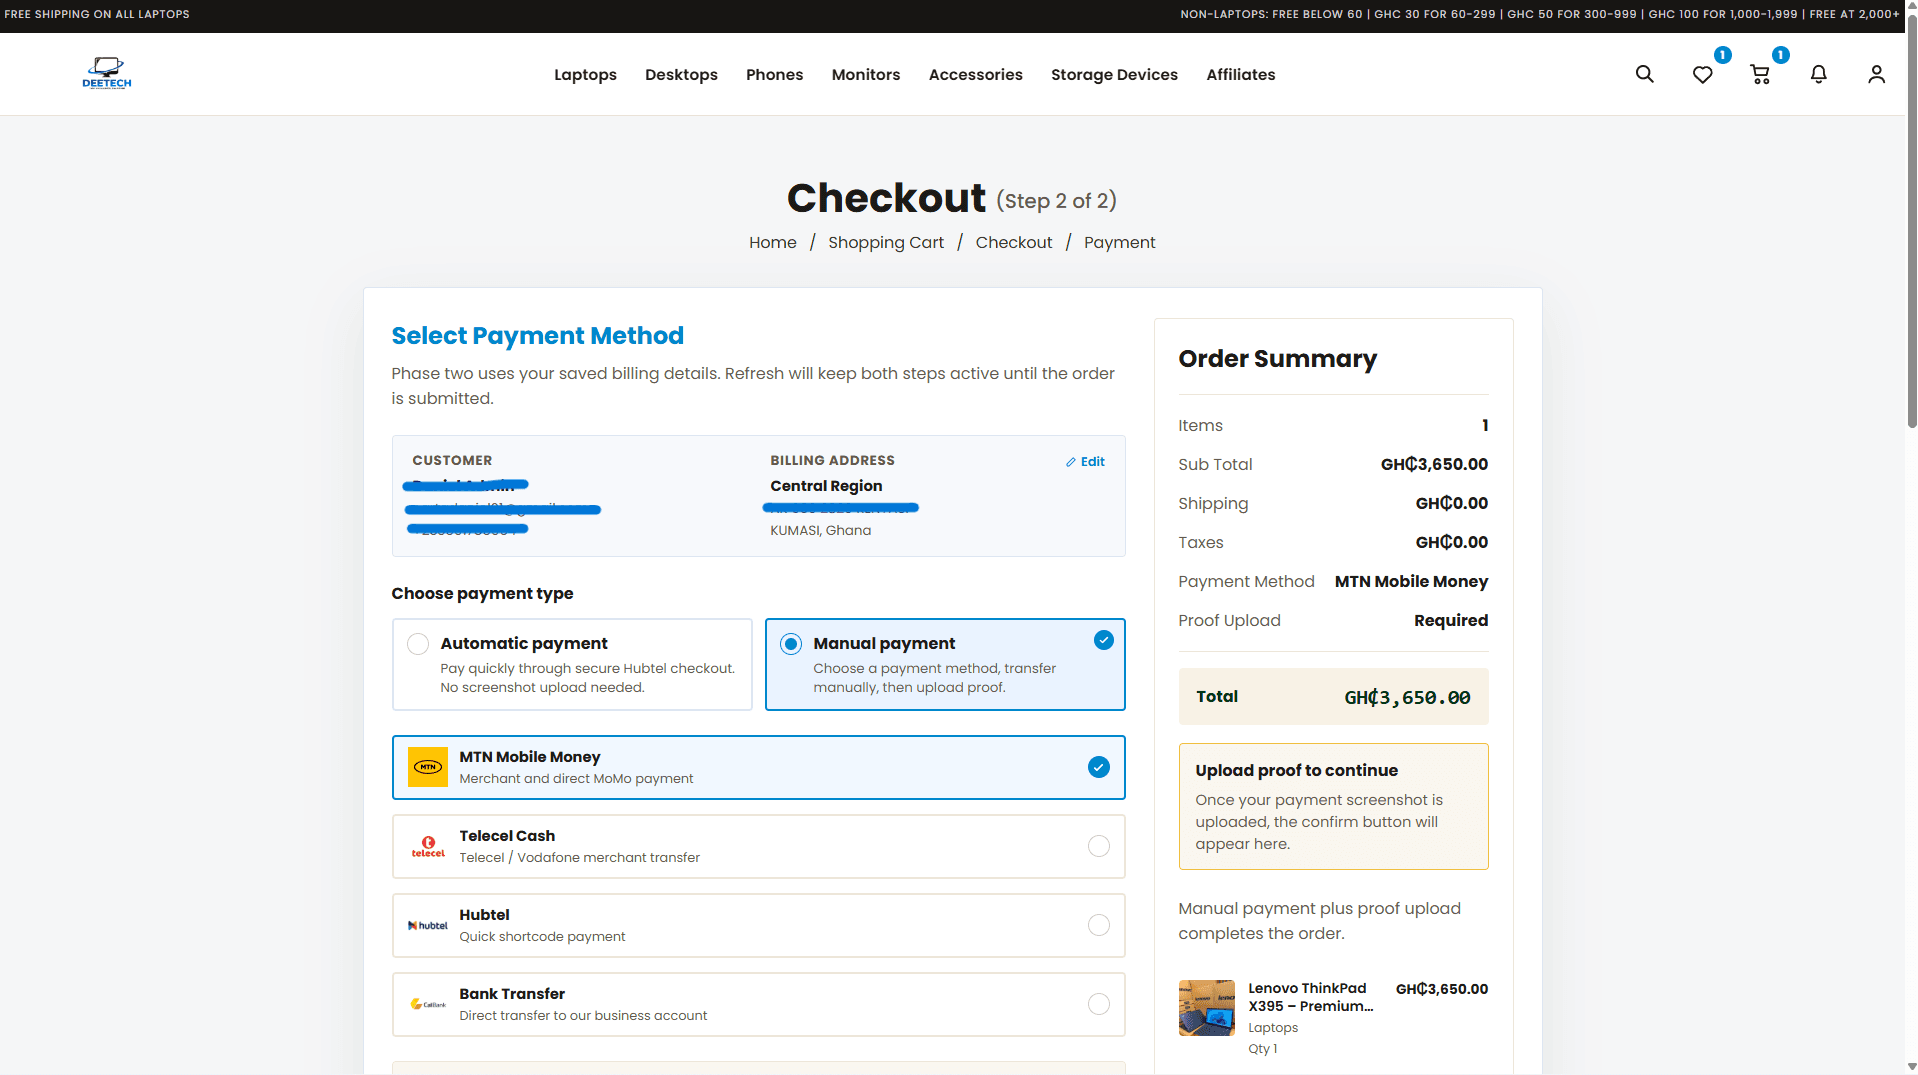Click the Central Region text
The image size is (1918, 1075).
[x=826, y=486]
